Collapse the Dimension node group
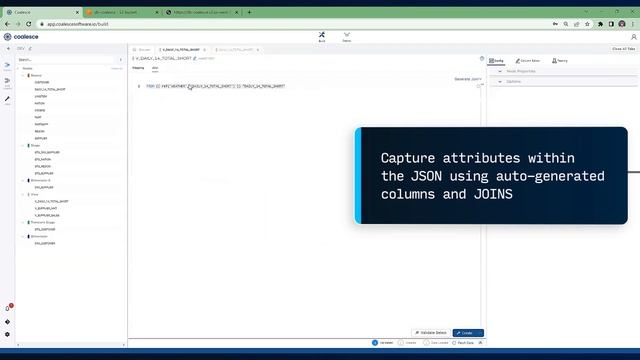This screenshot has width=640, height=360. tap(23, 237)
